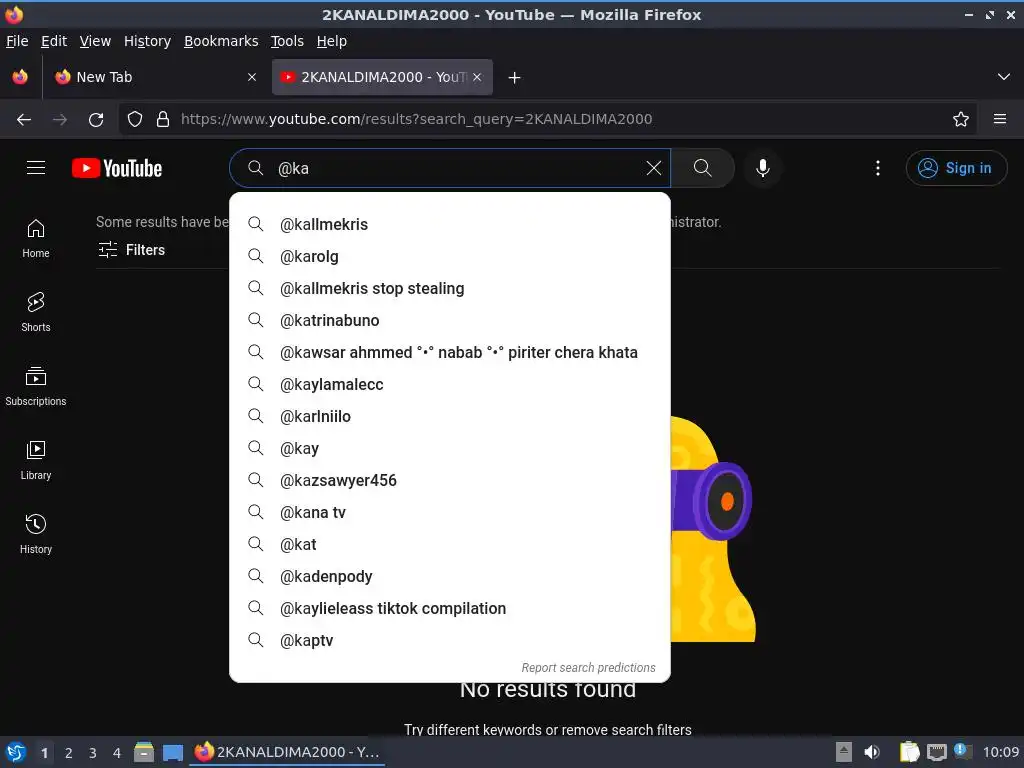The width and height of the screenshot is (1024, 768).
Task: Open Library in sidebar
Action: click(x=36, y=460)
